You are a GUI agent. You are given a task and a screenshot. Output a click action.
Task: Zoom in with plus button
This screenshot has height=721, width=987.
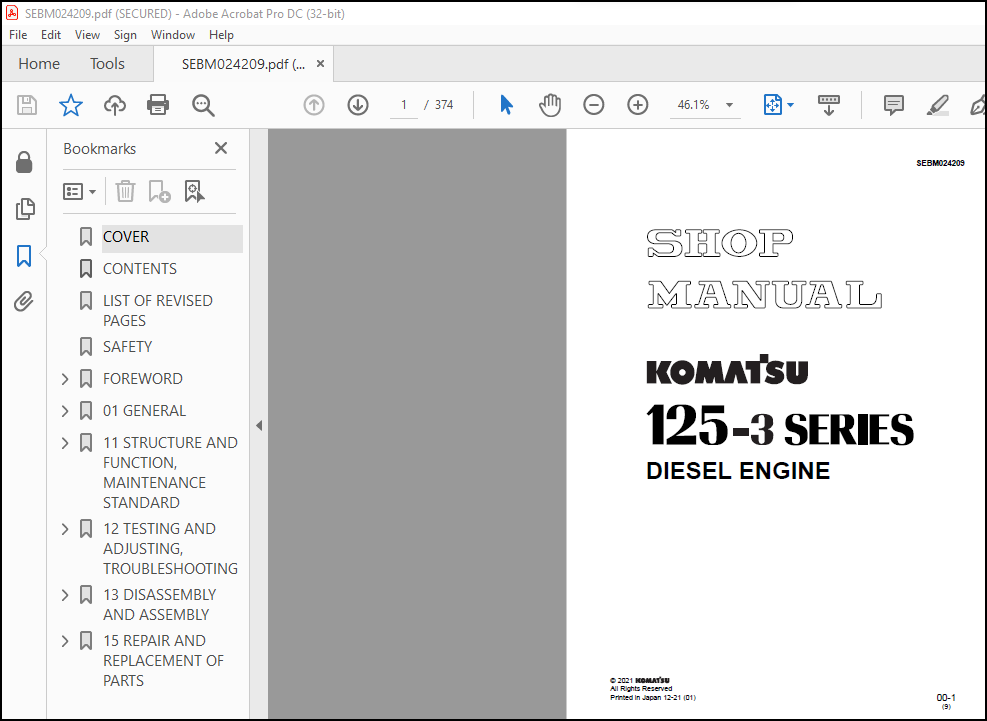(638, 105)
